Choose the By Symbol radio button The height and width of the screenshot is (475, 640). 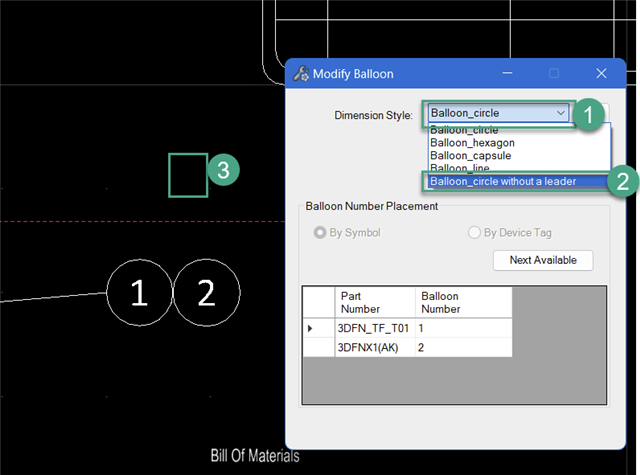pyautogui.click(x=321, y=233)
